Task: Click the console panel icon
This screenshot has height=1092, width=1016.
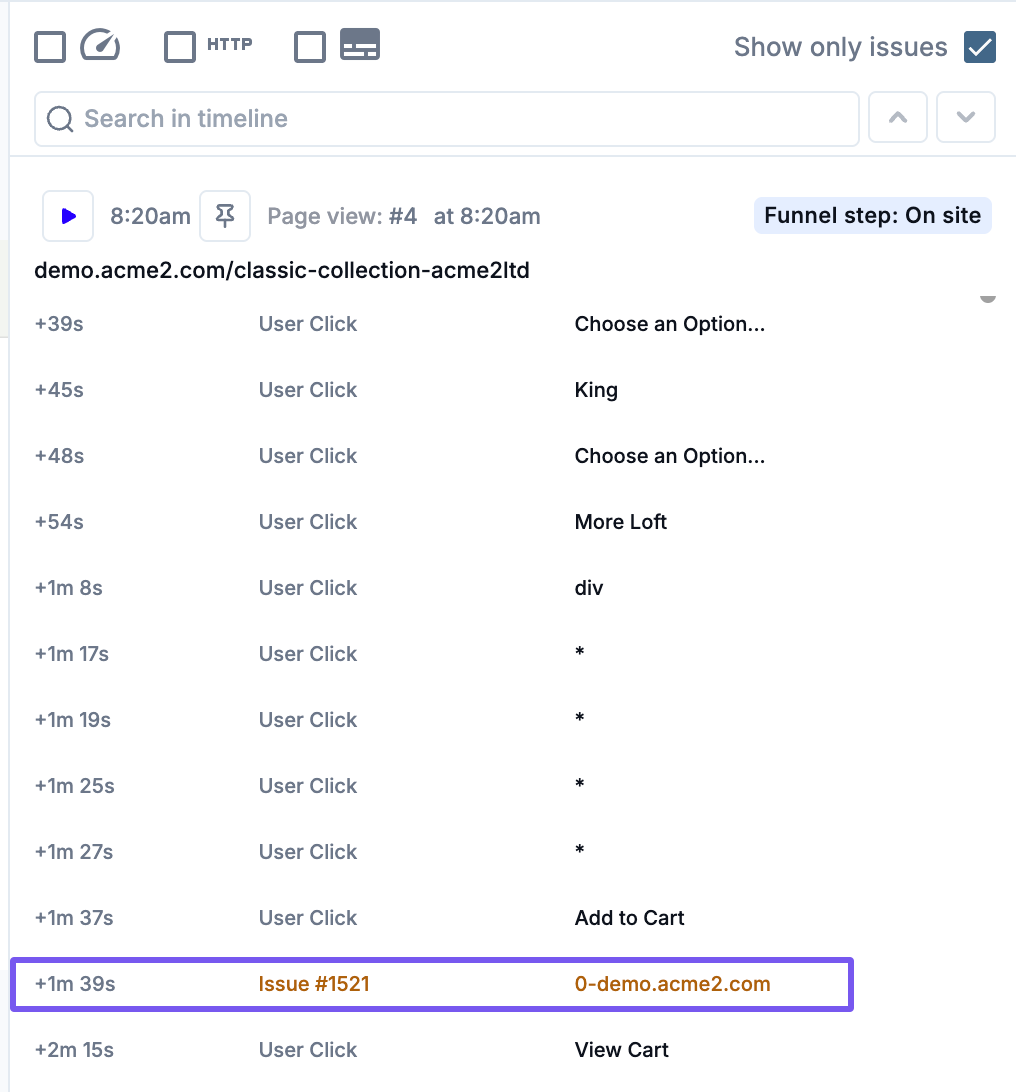Action: [x=360, y=46]
